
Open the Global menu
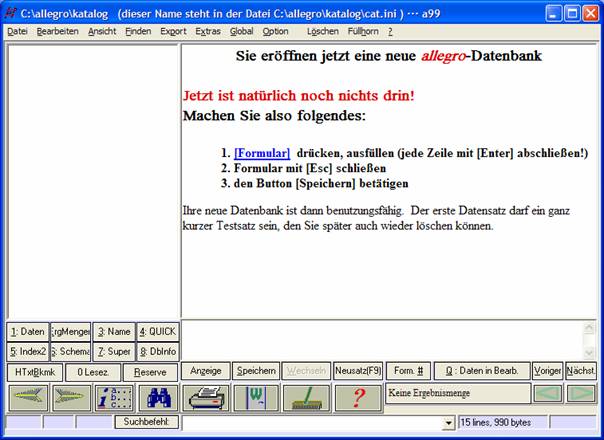pos(242,32)
